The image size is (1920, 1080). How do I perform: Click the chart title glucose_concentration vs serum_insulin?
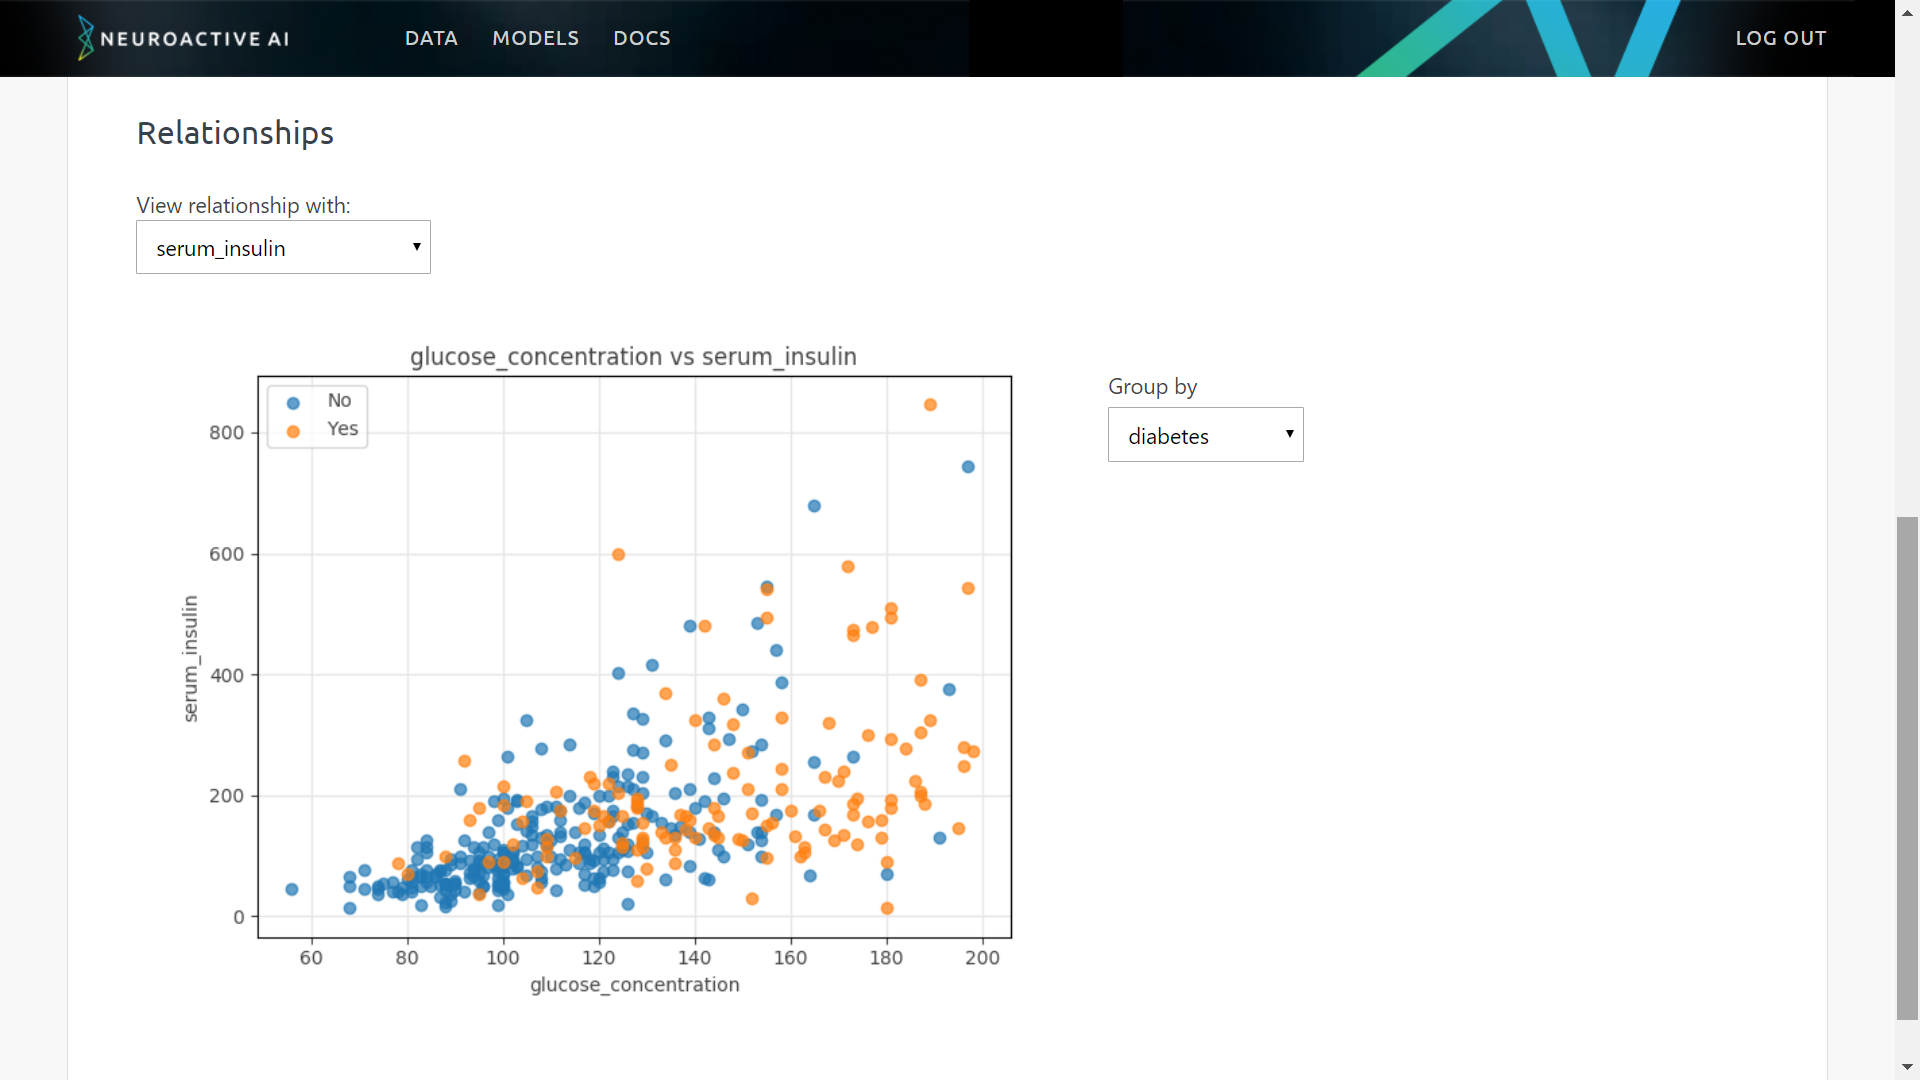click(633, 357)
